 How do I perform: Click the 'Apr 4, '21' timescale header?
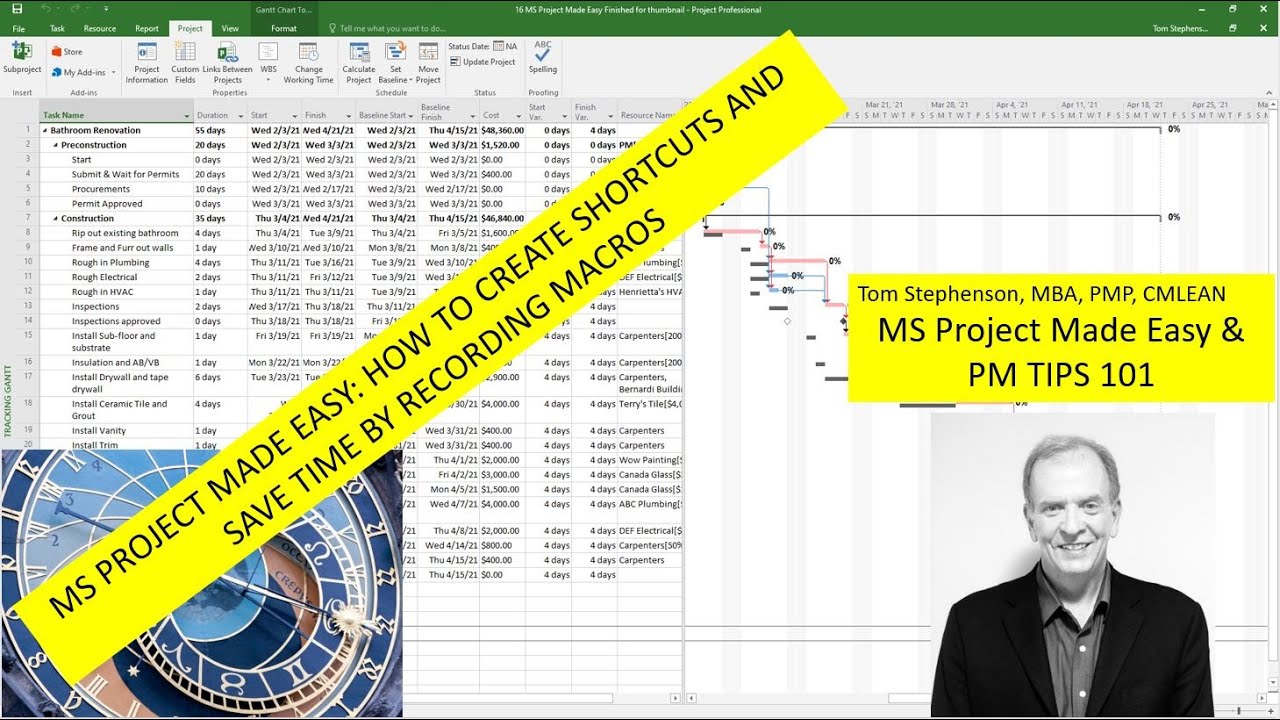1012,104
